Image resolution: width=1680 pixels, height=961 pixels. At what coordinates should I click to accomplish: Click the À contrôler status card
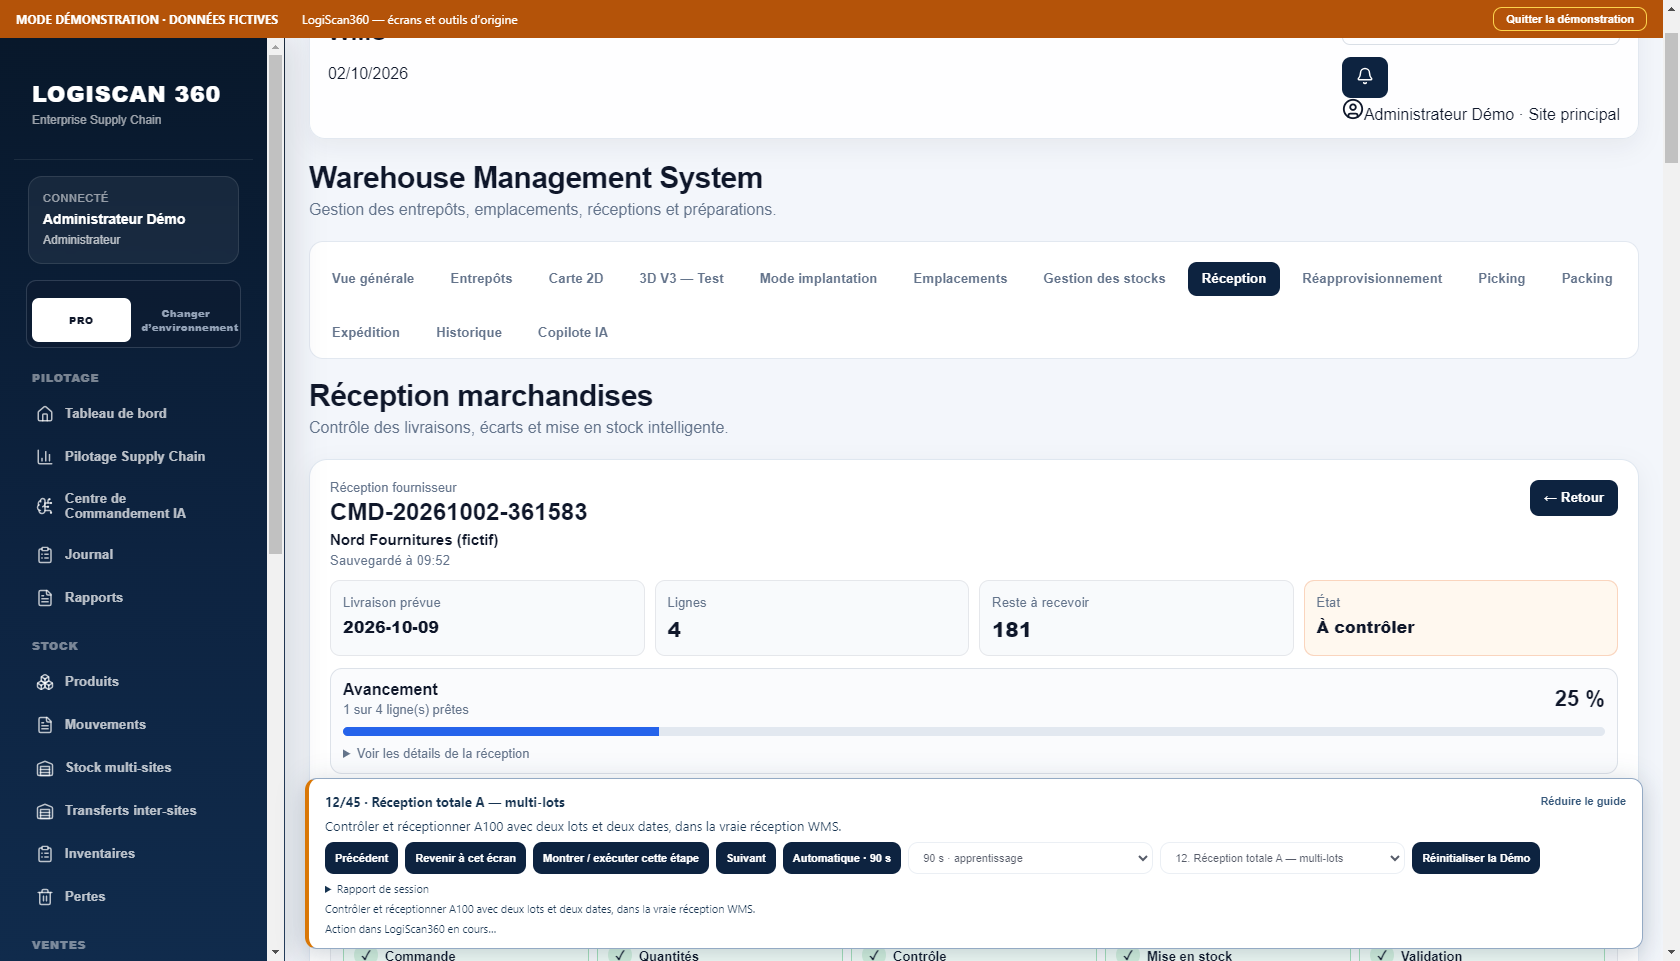pos(1460,618)
